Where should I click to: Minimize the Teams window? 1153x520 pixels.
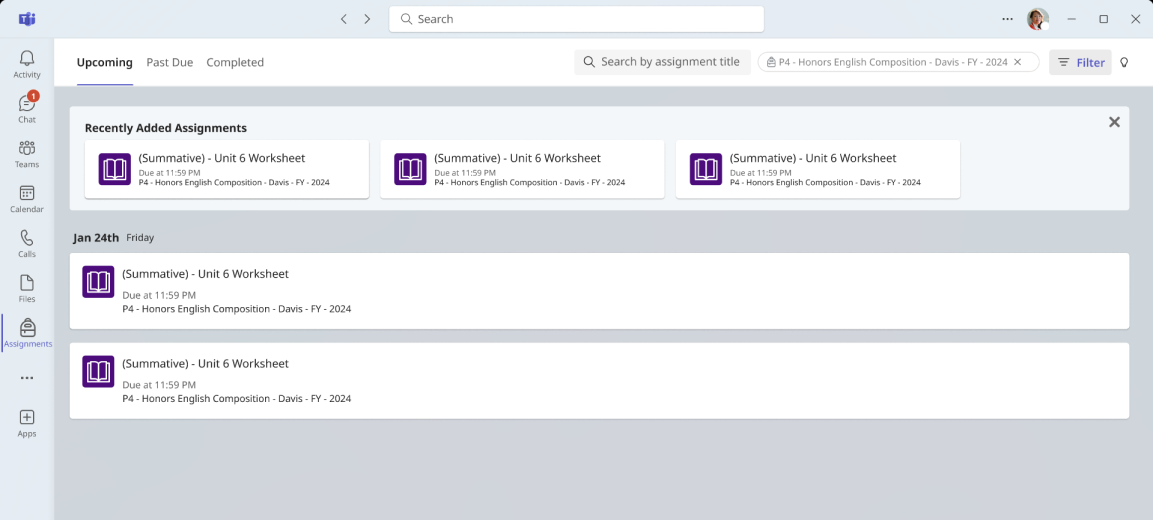click(1071, 19)
